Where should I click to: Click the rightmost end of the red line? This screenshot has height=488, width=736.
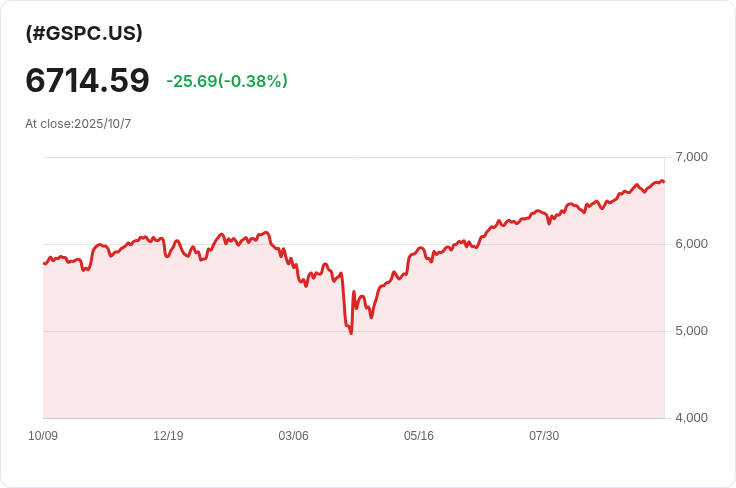[x=663, y=182]
